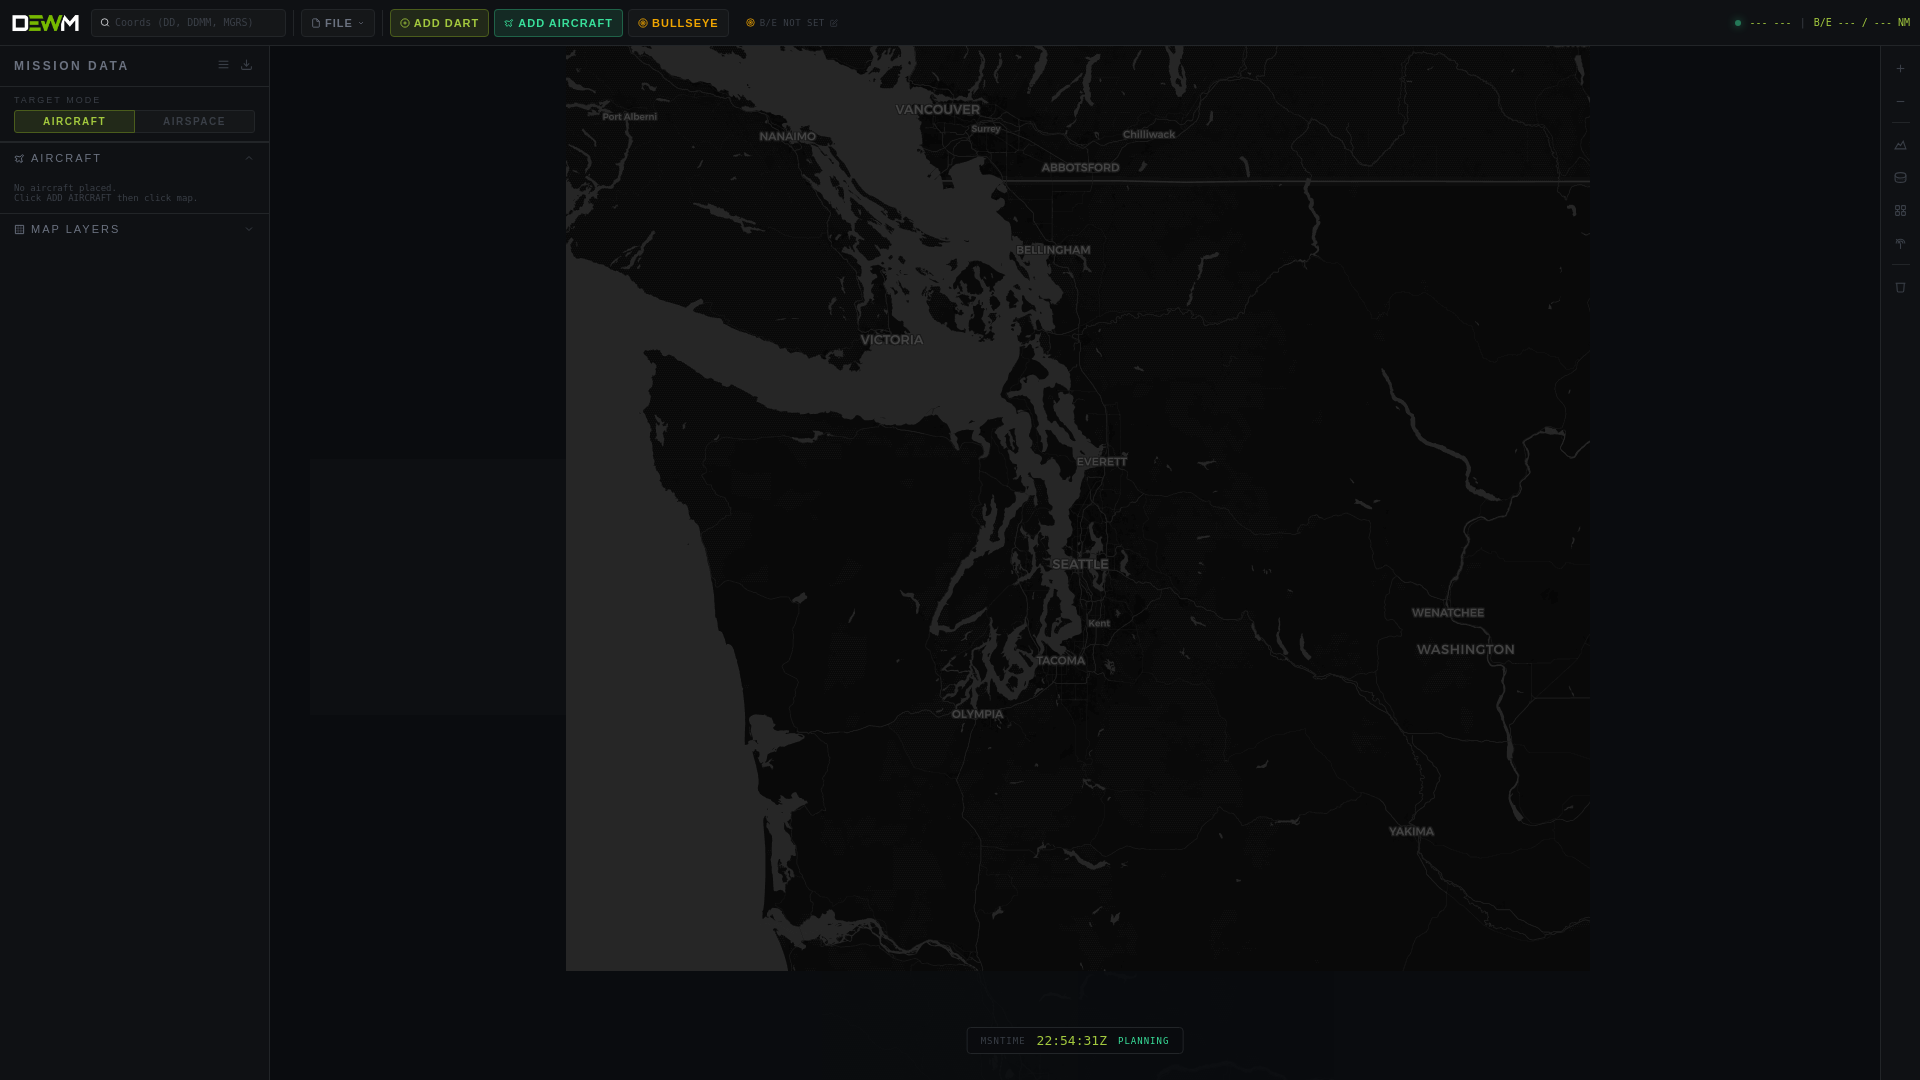Click the grid icon beside MAP LAYERS
The width and height of the screenshot is (1920, 1080).
pyautogui.click(x=19, y=230)
